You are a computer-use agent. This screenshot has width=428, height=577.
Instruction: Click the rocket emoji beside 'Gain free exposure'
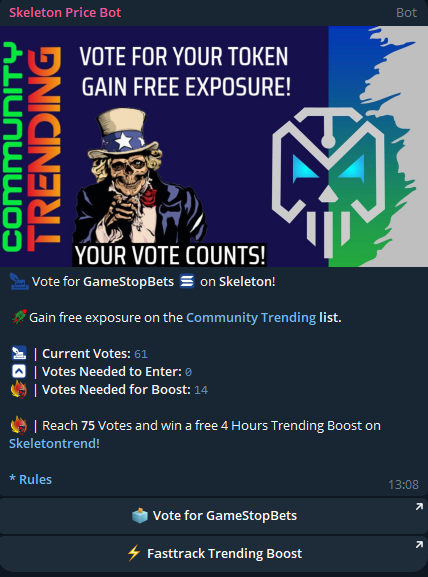(x=19, y=317)
